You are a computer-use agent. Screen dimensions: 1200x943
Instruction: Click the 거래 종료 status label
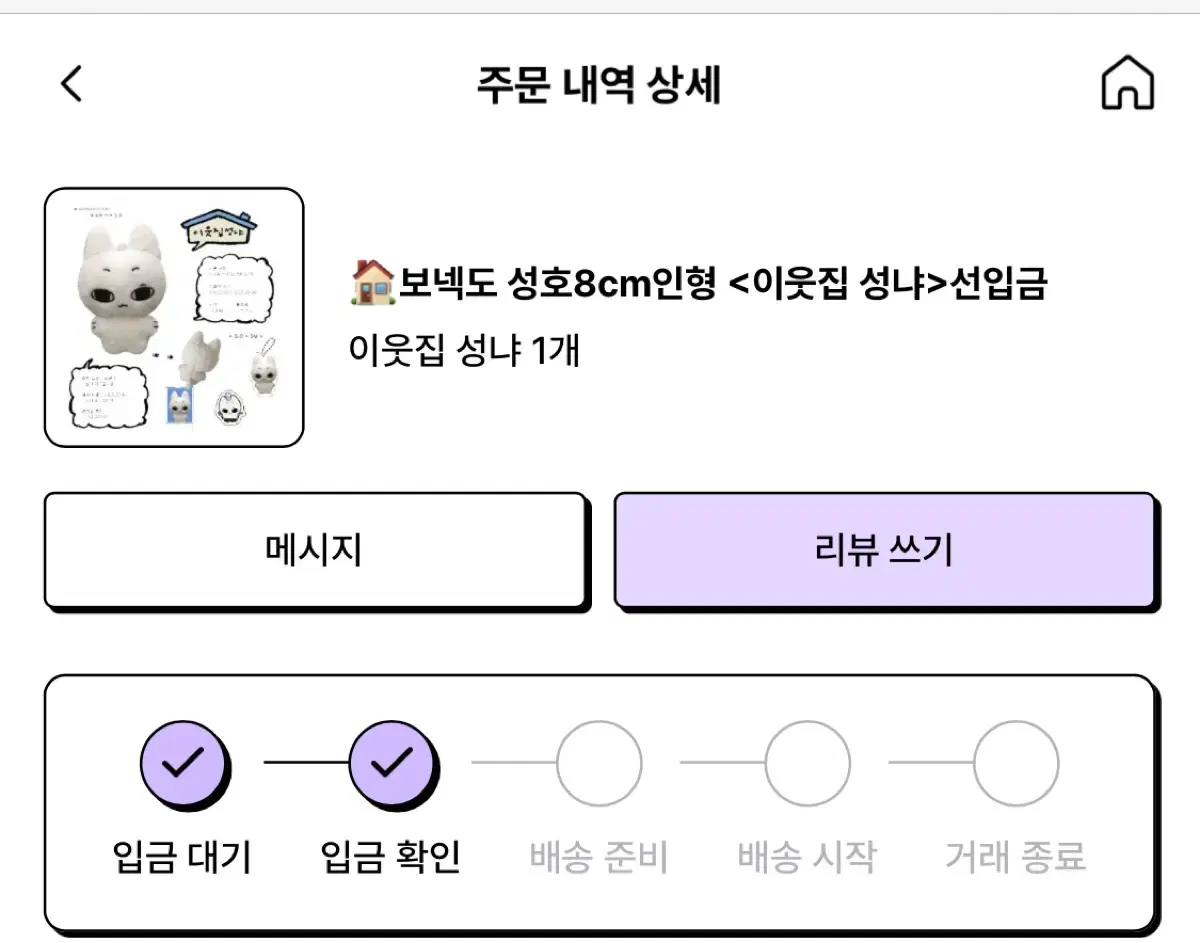1016,857
